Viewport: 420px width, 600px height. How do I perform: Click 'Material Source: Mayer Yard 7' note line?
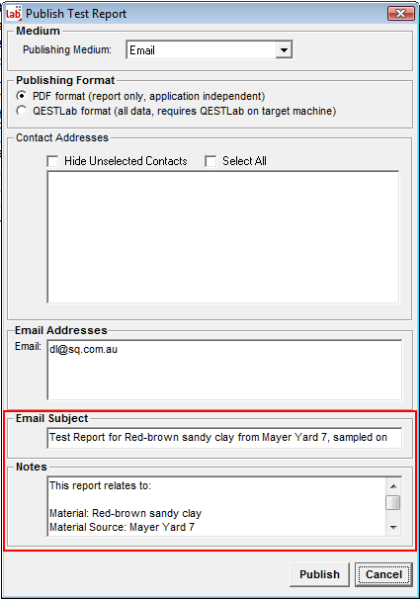coord(122,527)
